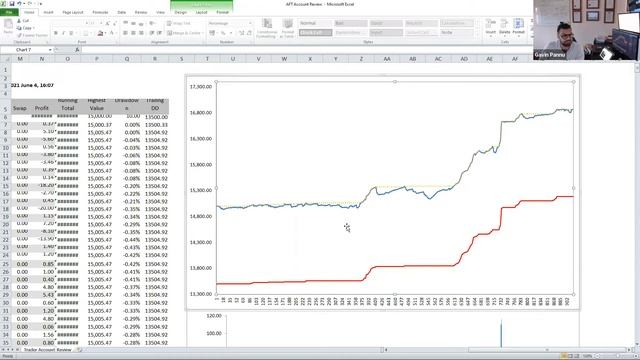This screenshot has width=640, height=360.
Task: Click the Align Right icon
Action: pyautogui.click(x=141, y=33)
